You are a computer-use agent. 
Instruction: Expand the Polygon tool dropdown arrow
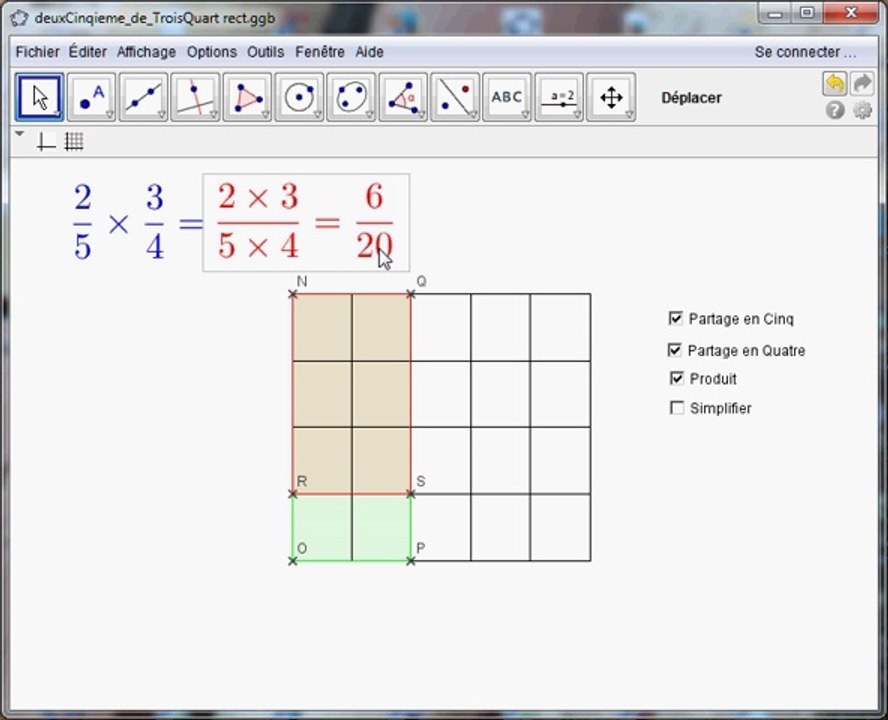pyautogui.click(x=266, y=115)
